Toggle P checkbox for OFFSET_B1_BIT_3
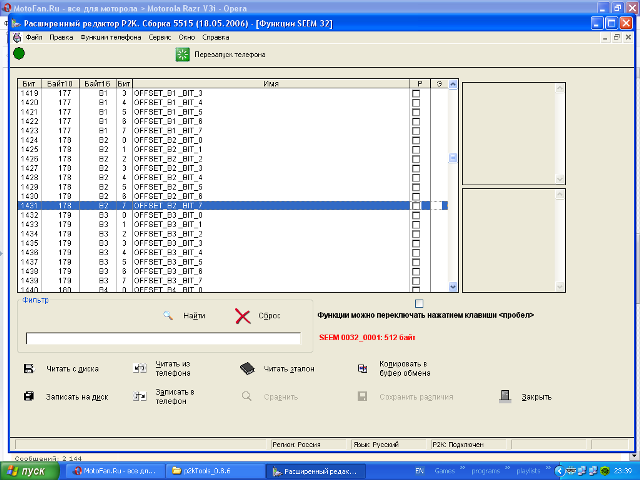640x480 pixels. [416, 93]
